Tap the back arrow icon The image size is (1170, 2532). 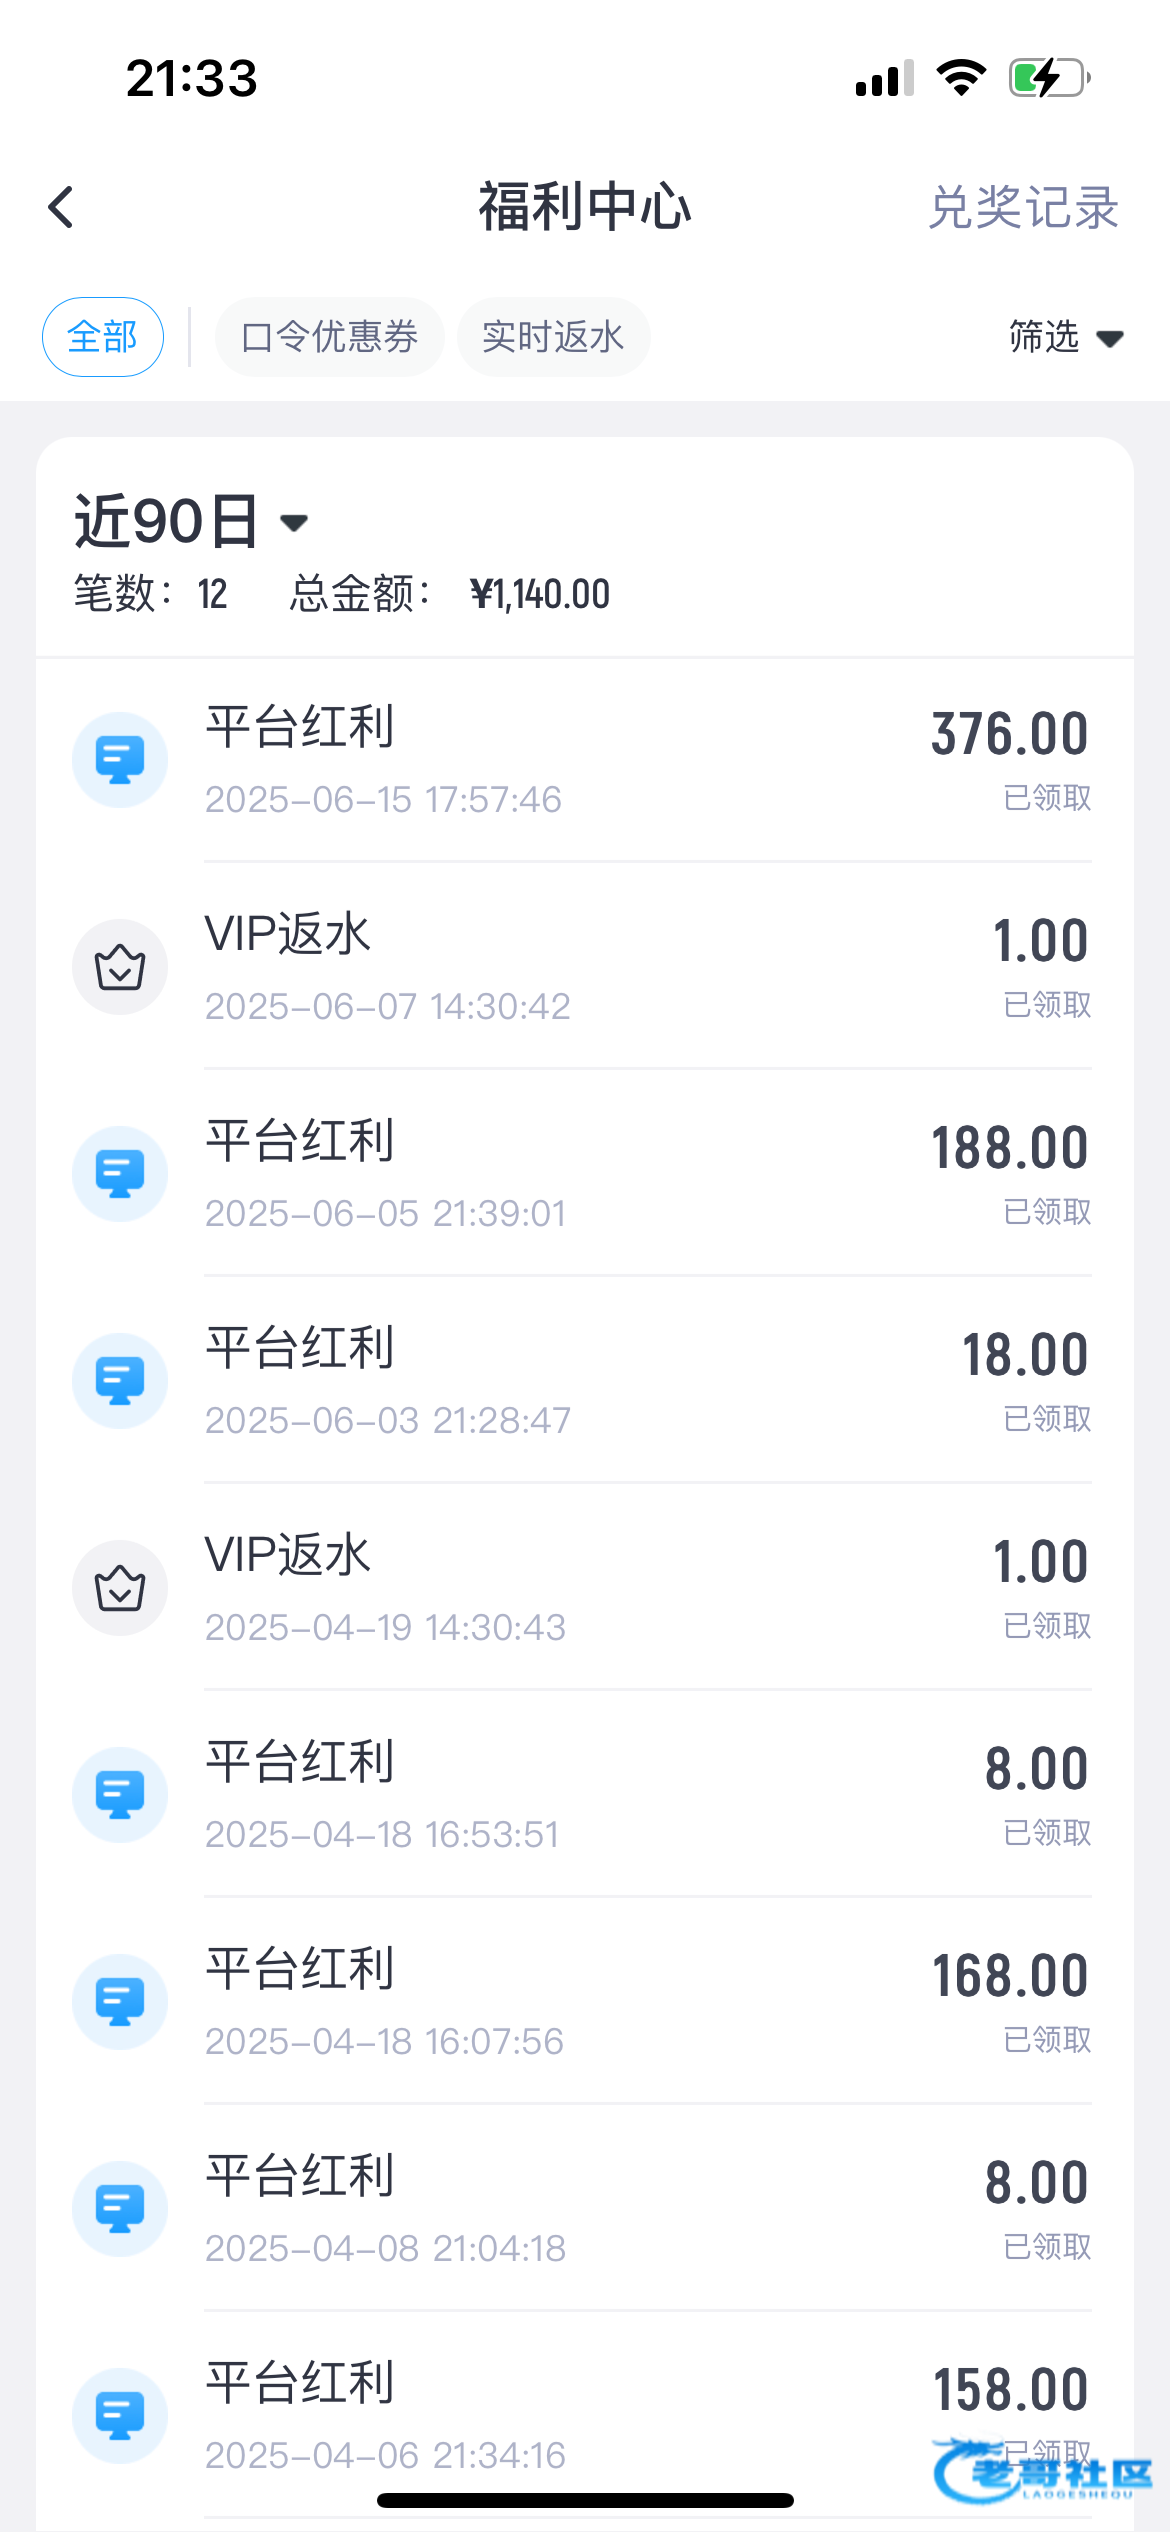[x=62, y=208]
